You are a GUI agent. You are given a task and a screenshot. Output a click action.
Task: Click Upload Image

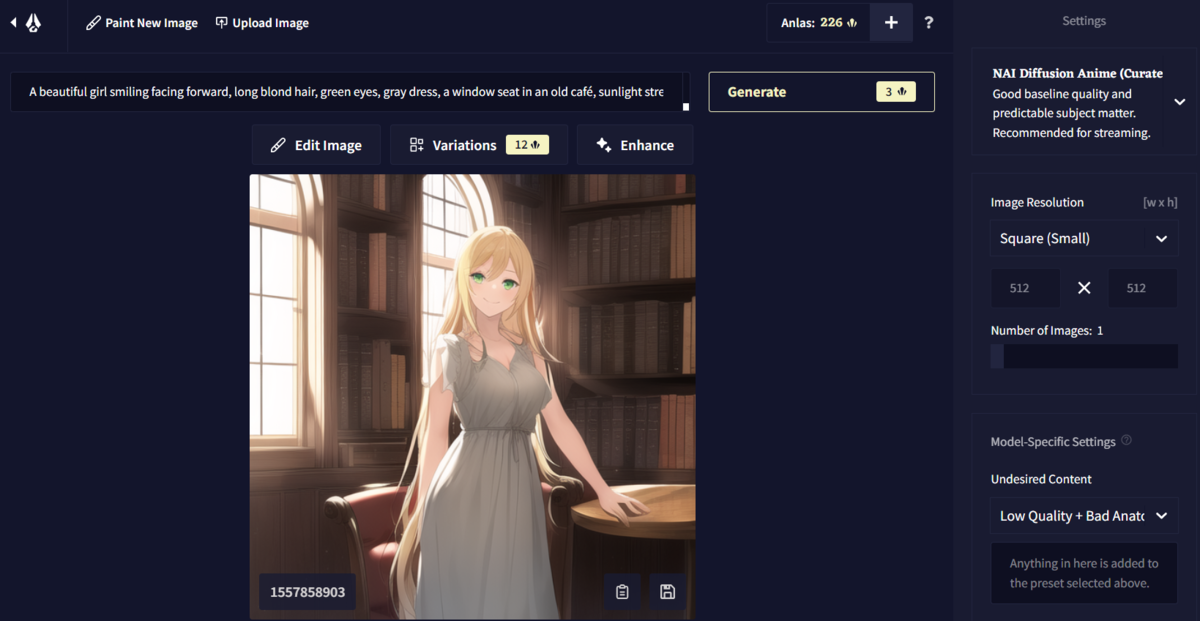(262, 23)
